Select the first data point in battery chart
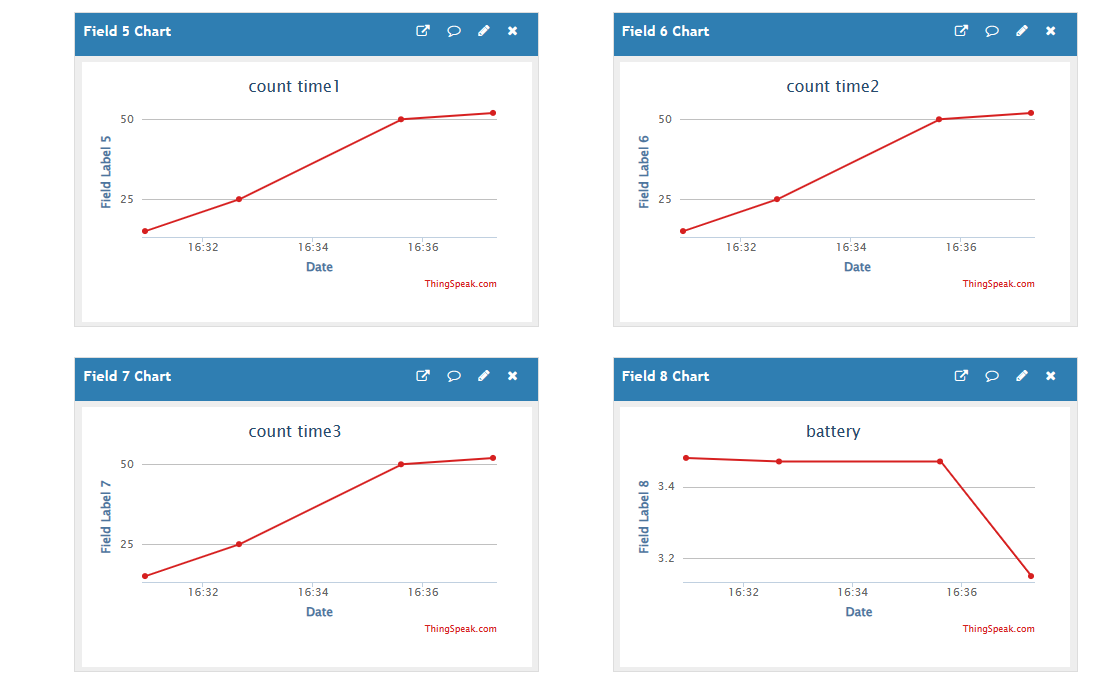The width and height of the screenshot is (1107, 692). click(x=686, y=458)
